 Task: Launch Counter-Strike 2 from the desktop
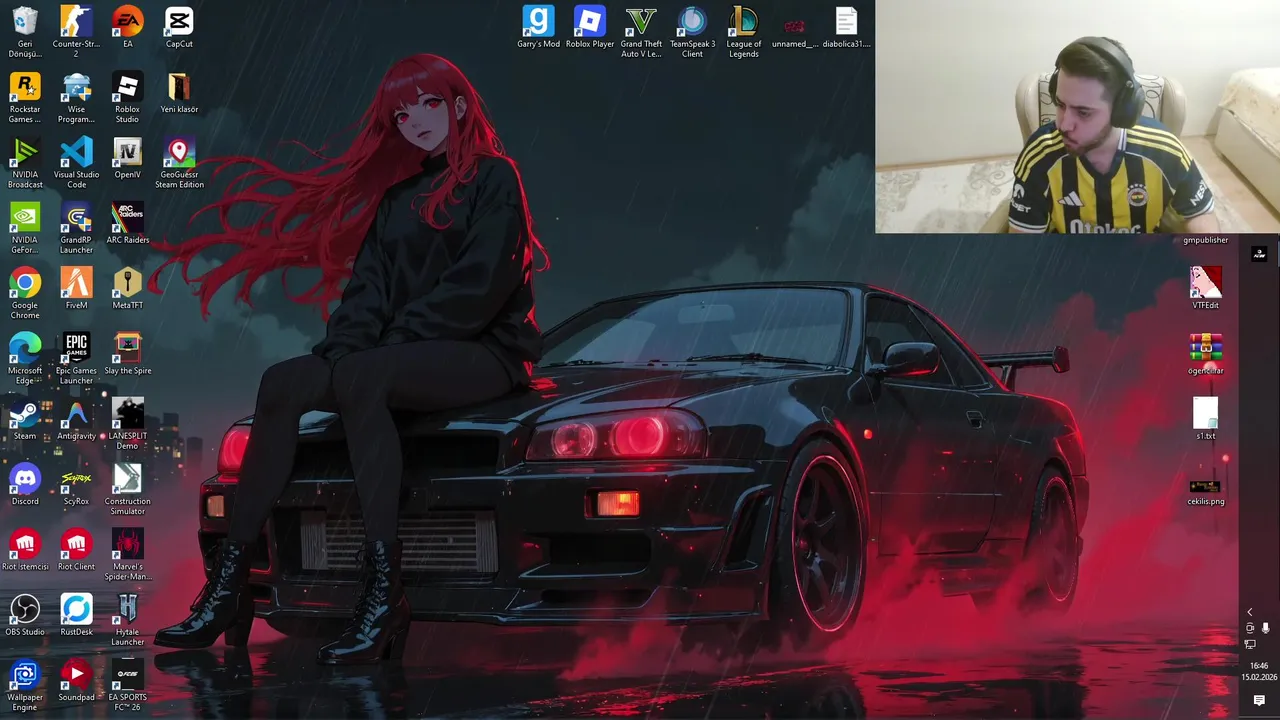click(x=76, y=32)
